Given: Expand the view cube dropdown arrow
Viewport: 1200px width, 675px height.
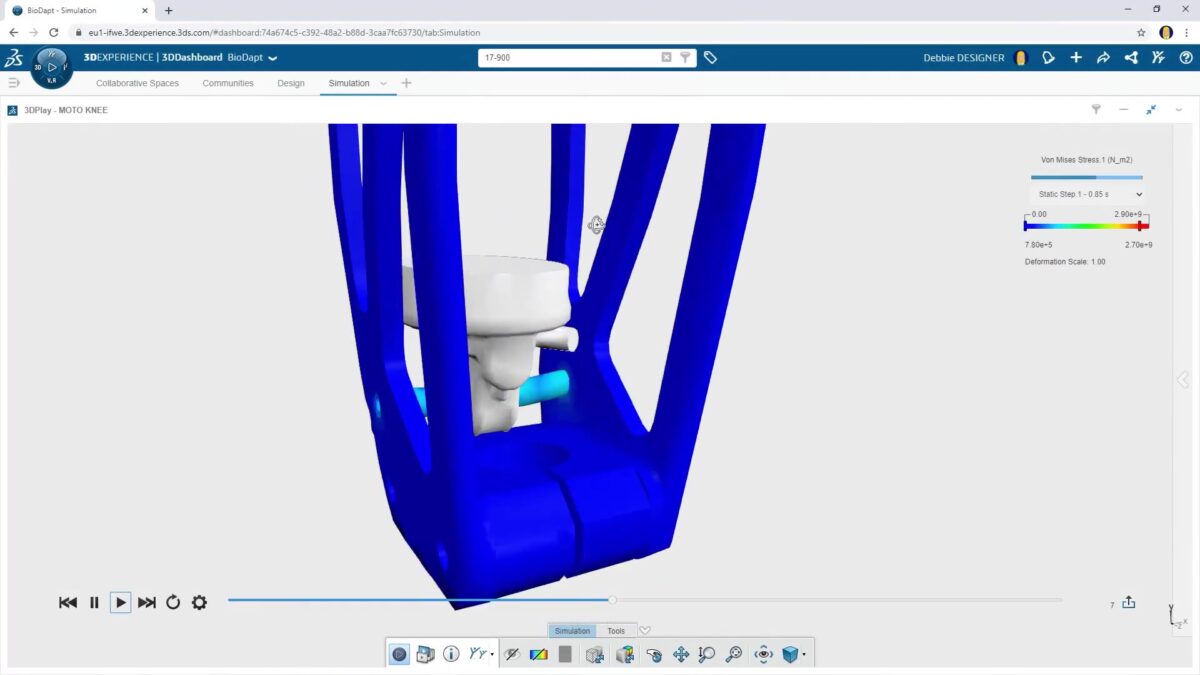Looking at the screenshot, I should 804,655.
